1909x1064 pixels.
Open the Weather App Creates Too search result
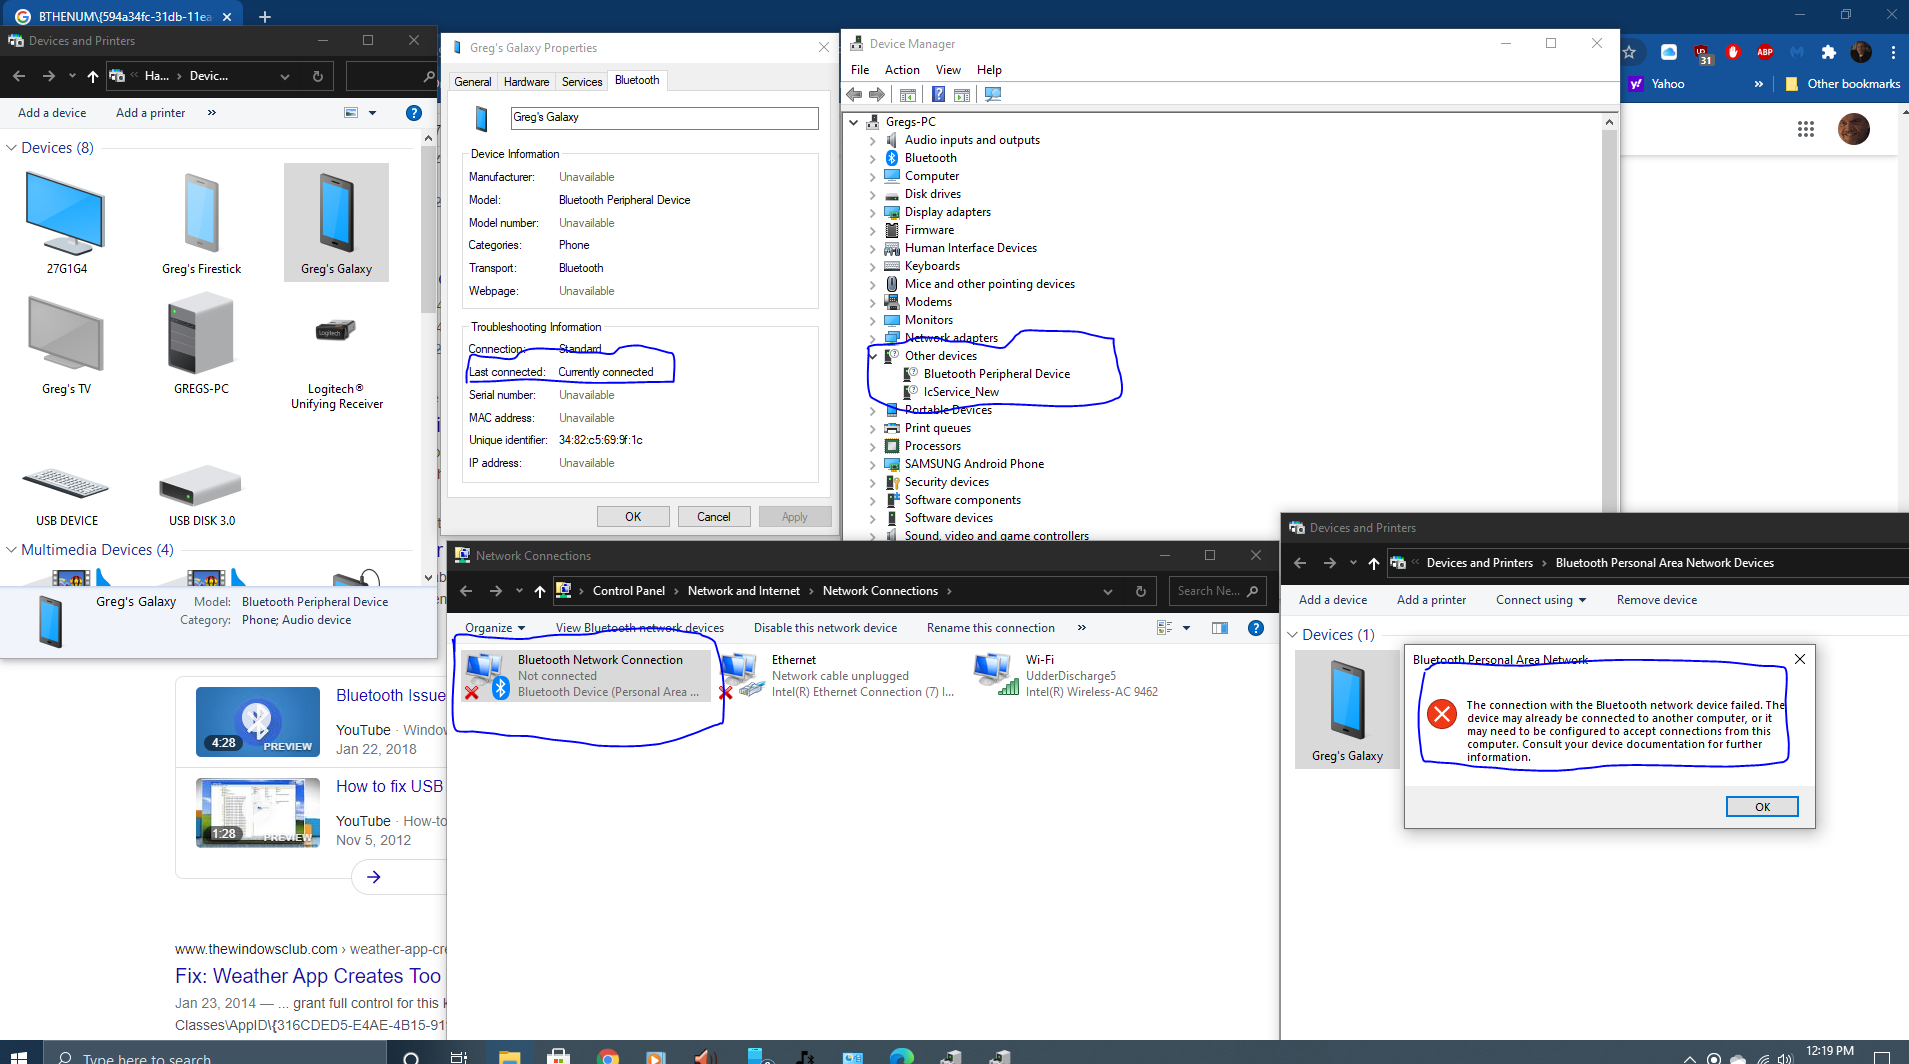tap(308, 976)
